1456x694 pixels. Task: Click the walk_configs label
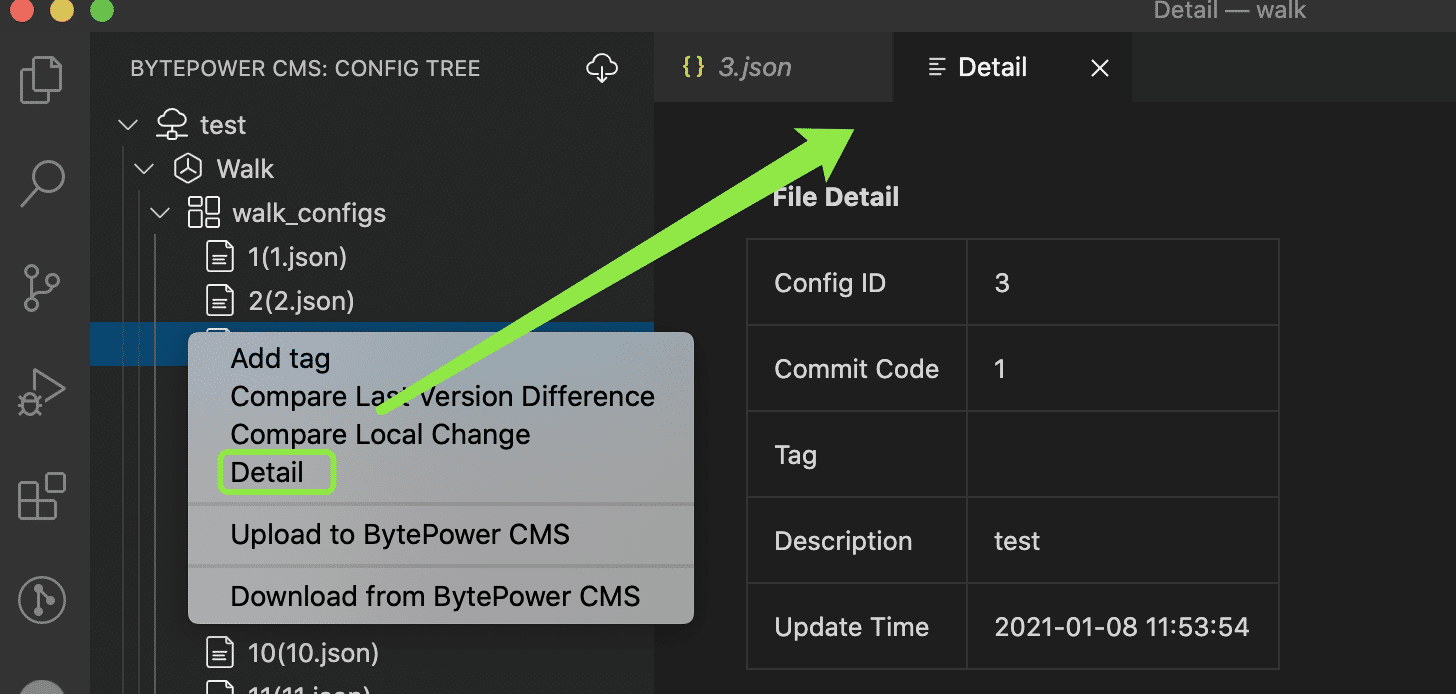point(309,213)
